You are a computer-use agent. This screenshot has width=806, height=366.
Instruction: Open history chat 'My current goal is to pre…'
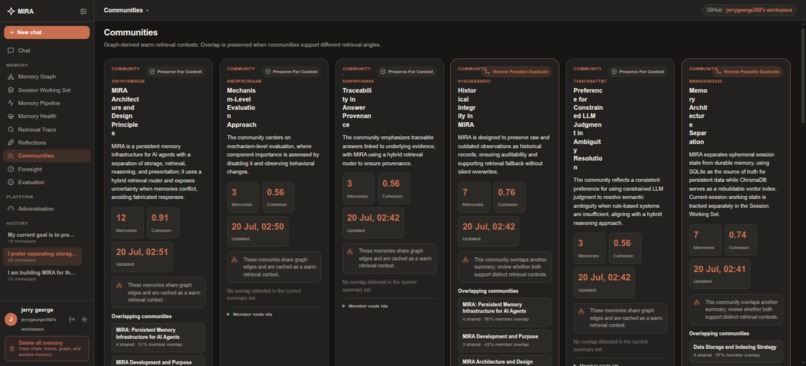point(43,237)
